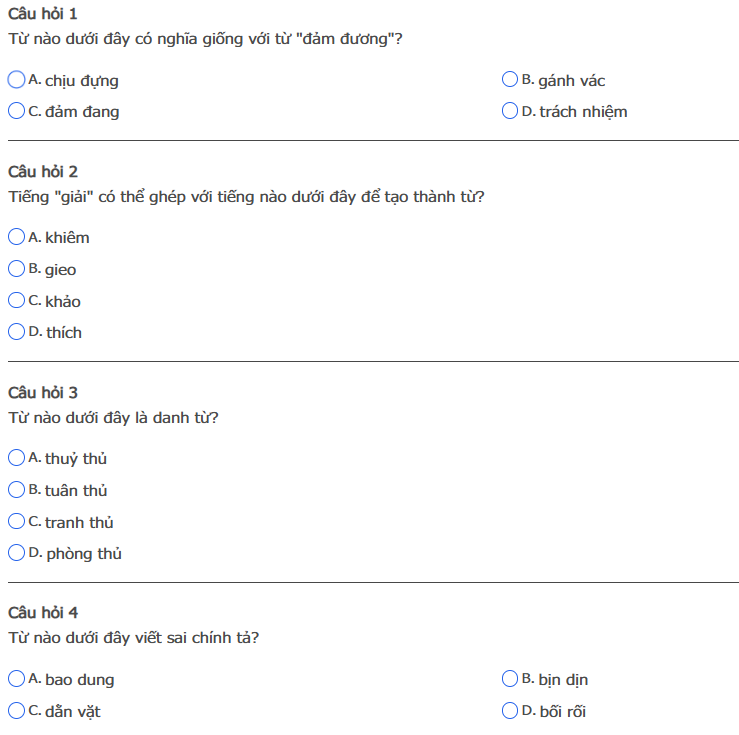Choose option B 'tuân thủ'
This screenshot has width=739, height=735.
coord(17,490)
